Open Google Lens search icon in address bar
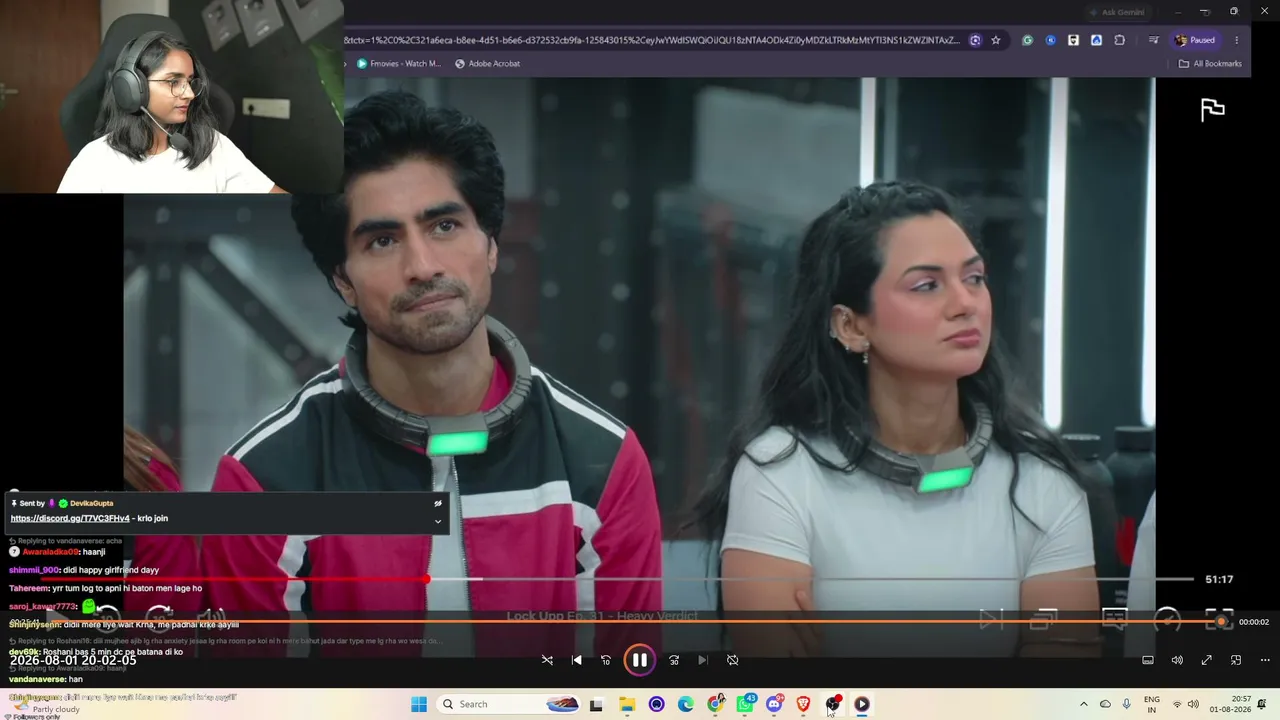This screenshot has height=720, width=1280. (x=975, y=40)
